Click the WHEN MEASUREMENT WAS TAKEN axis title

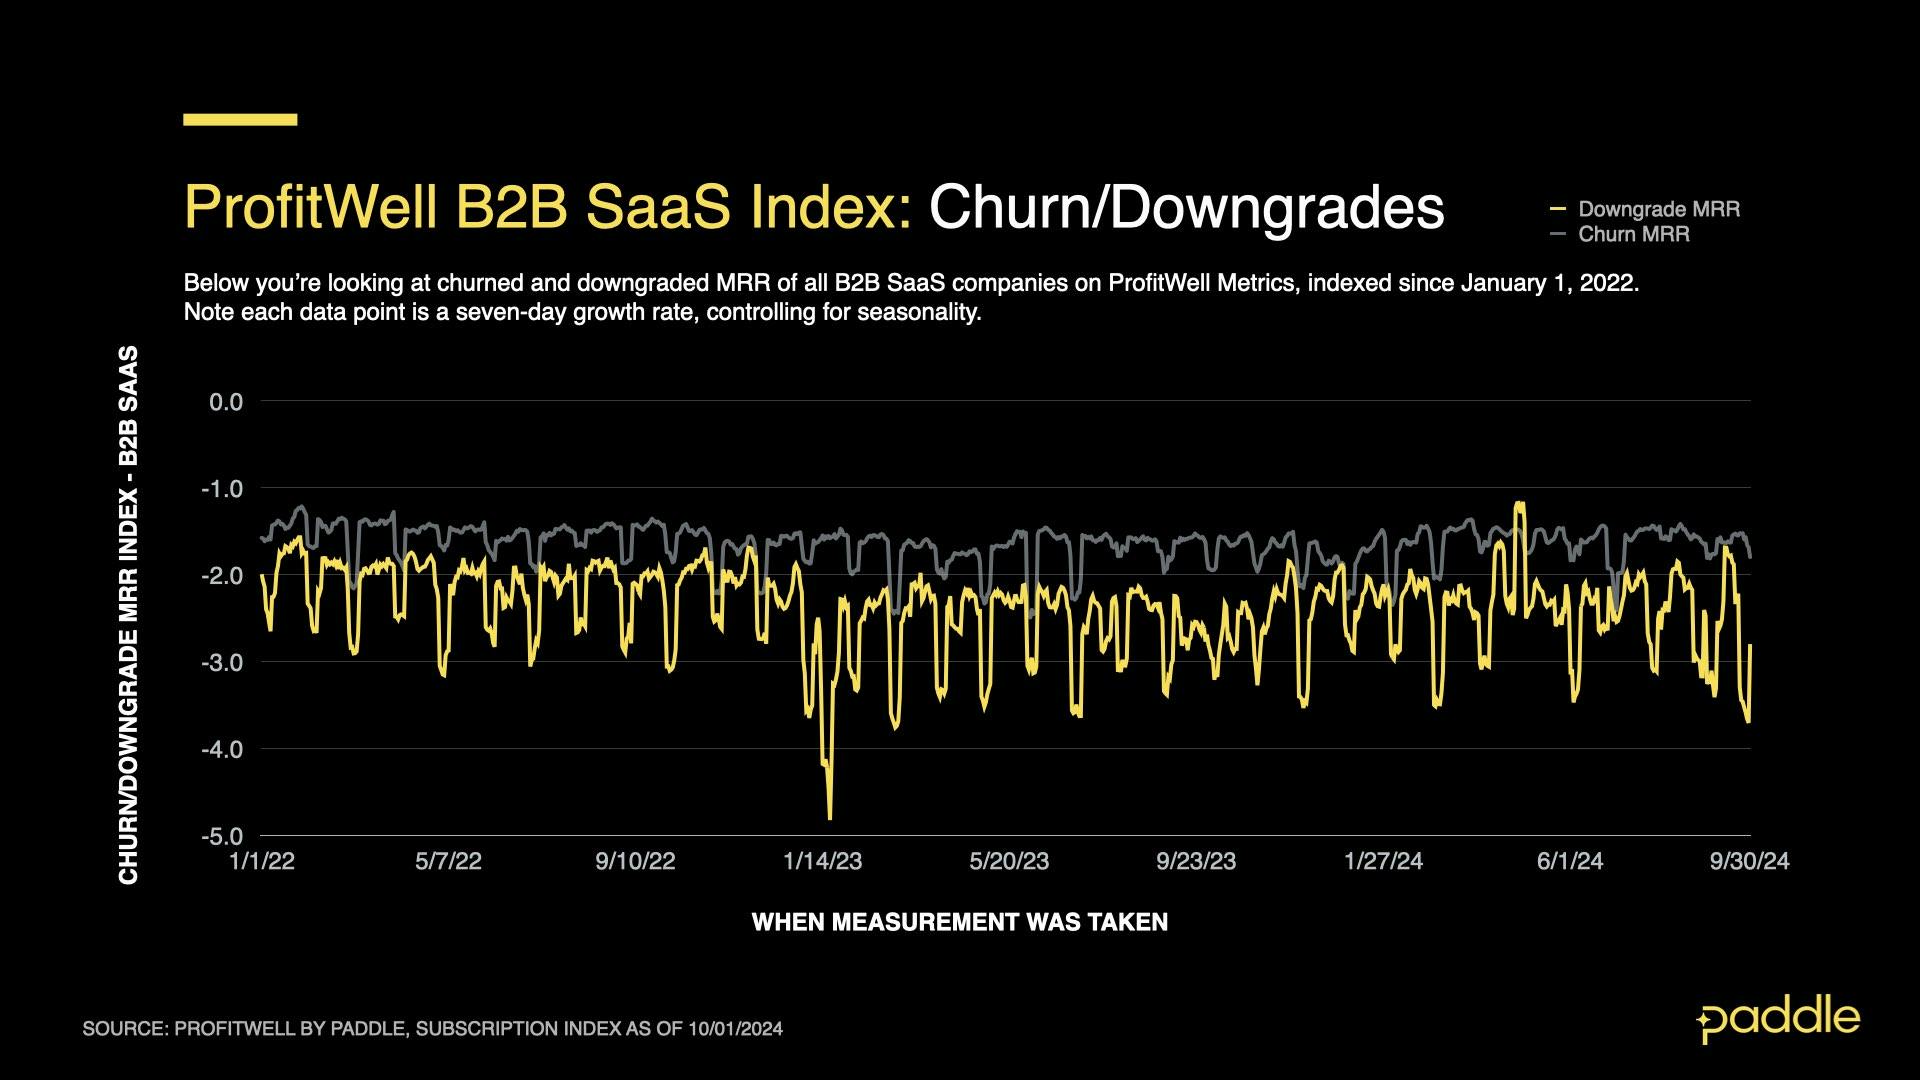(x=959, y=922)
